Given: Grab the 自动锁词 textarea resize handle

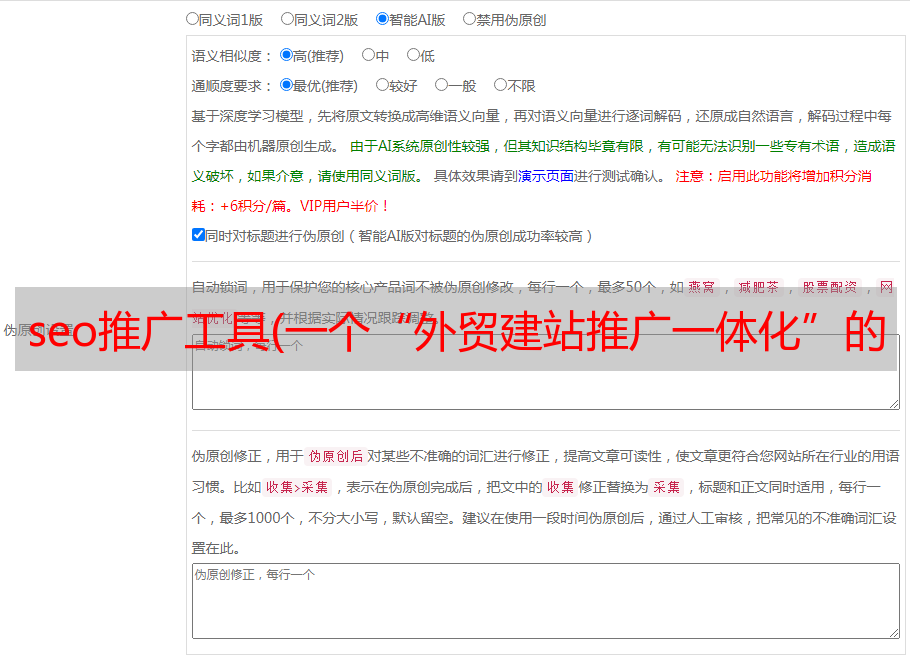Looking at the screenshot, I should click(x=894, y=404).
